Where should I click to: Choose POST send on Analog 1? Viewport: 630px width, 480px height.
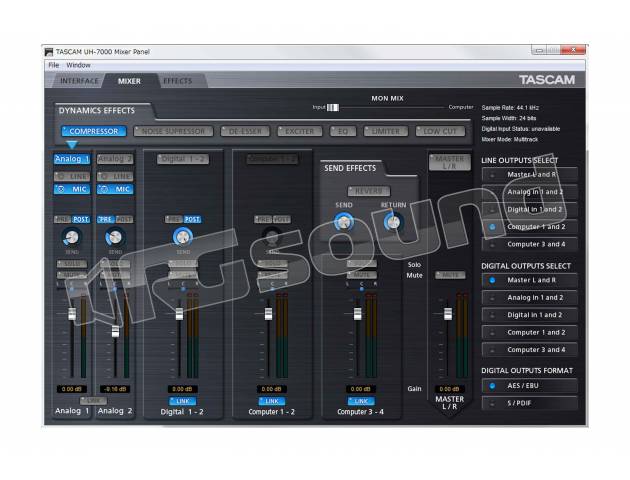tap(81, 219)
